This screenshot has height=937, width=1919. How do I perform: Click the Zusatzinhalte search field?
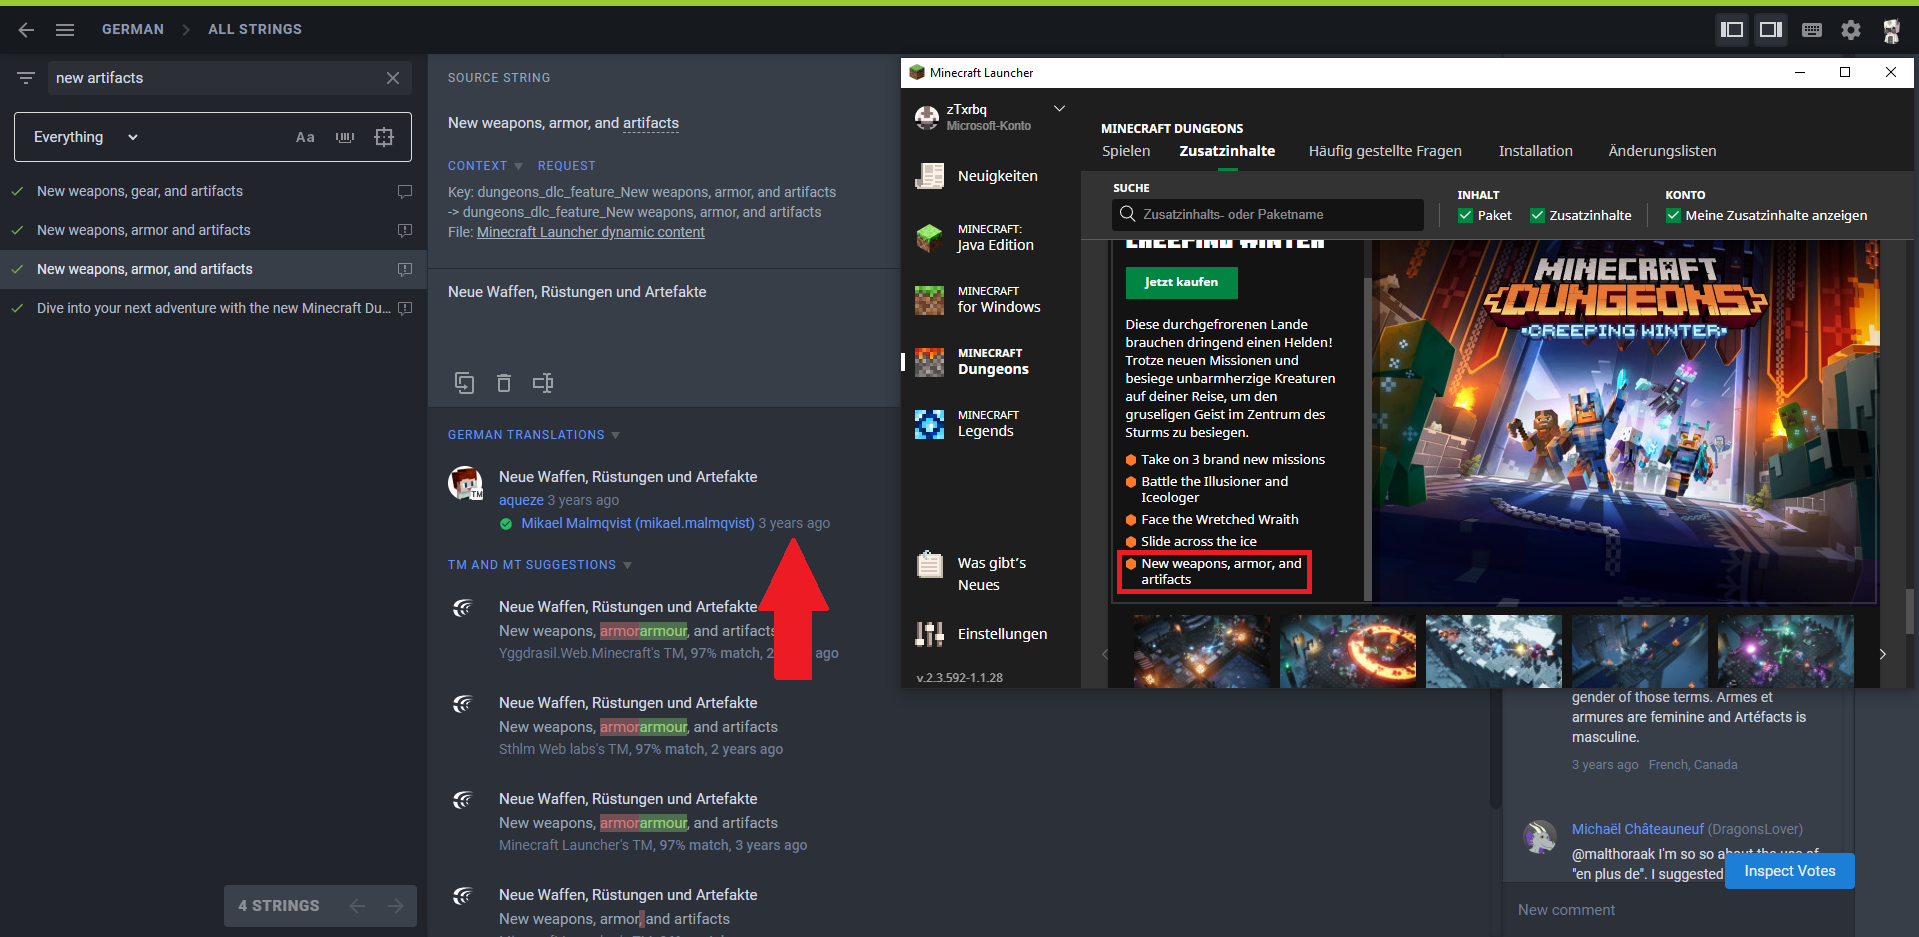(1268, 214)
